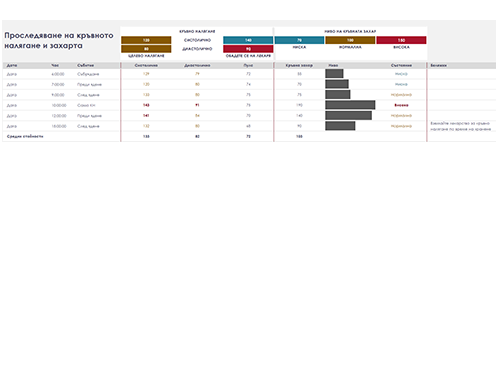
Task: Select the brown target diastolic 80 cell
Action: click(146, 49)
